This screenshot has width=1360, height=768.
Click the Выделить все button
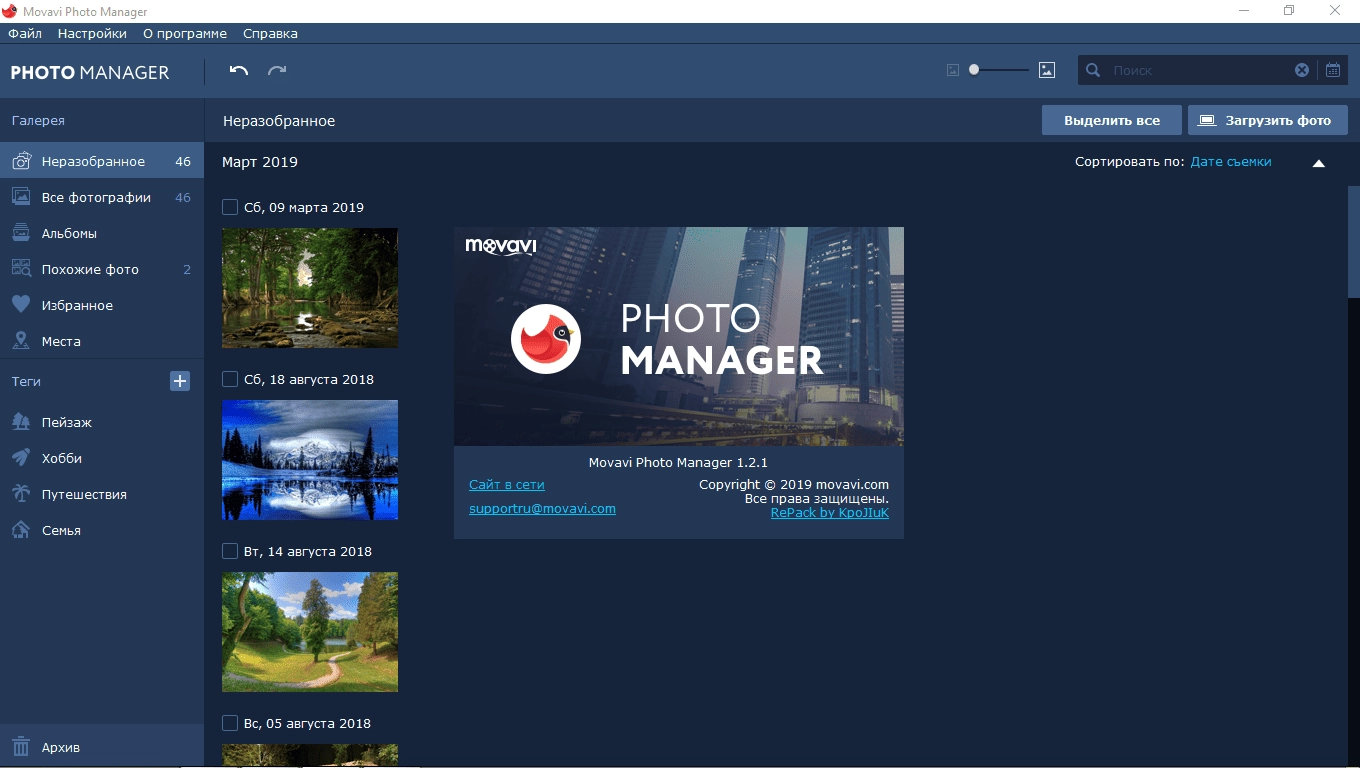[x=1112, y=120]
